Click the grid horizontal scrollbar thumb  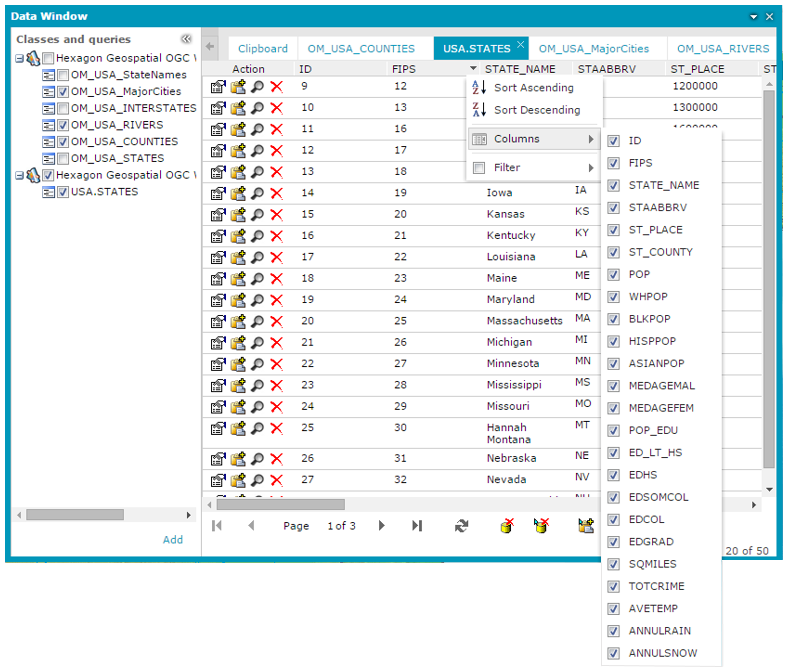(x=281, y=504)
